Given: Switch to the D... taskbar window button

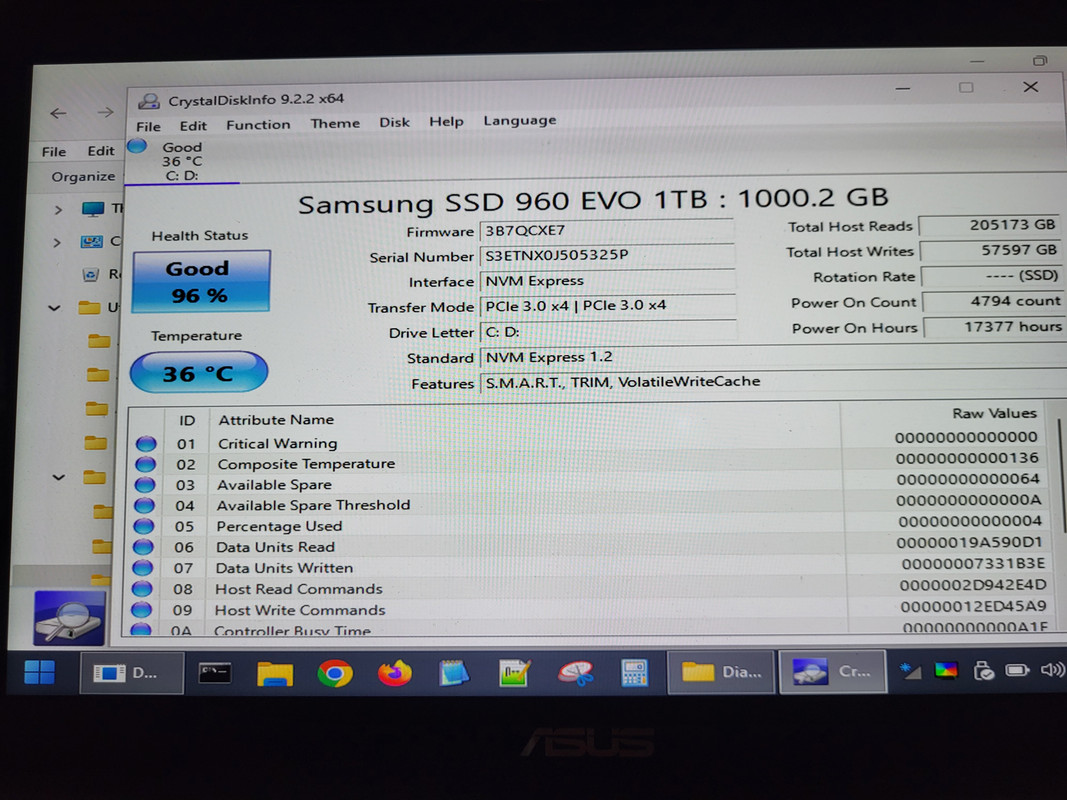Looking at the screenshot, I should pos(132,673).
